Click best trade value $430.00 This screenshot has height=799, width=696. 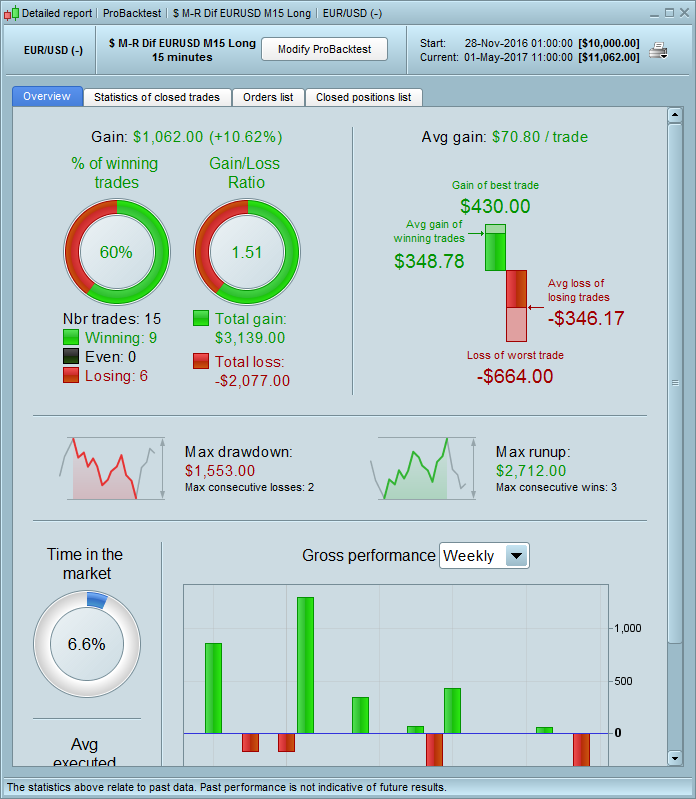point(495,206)
